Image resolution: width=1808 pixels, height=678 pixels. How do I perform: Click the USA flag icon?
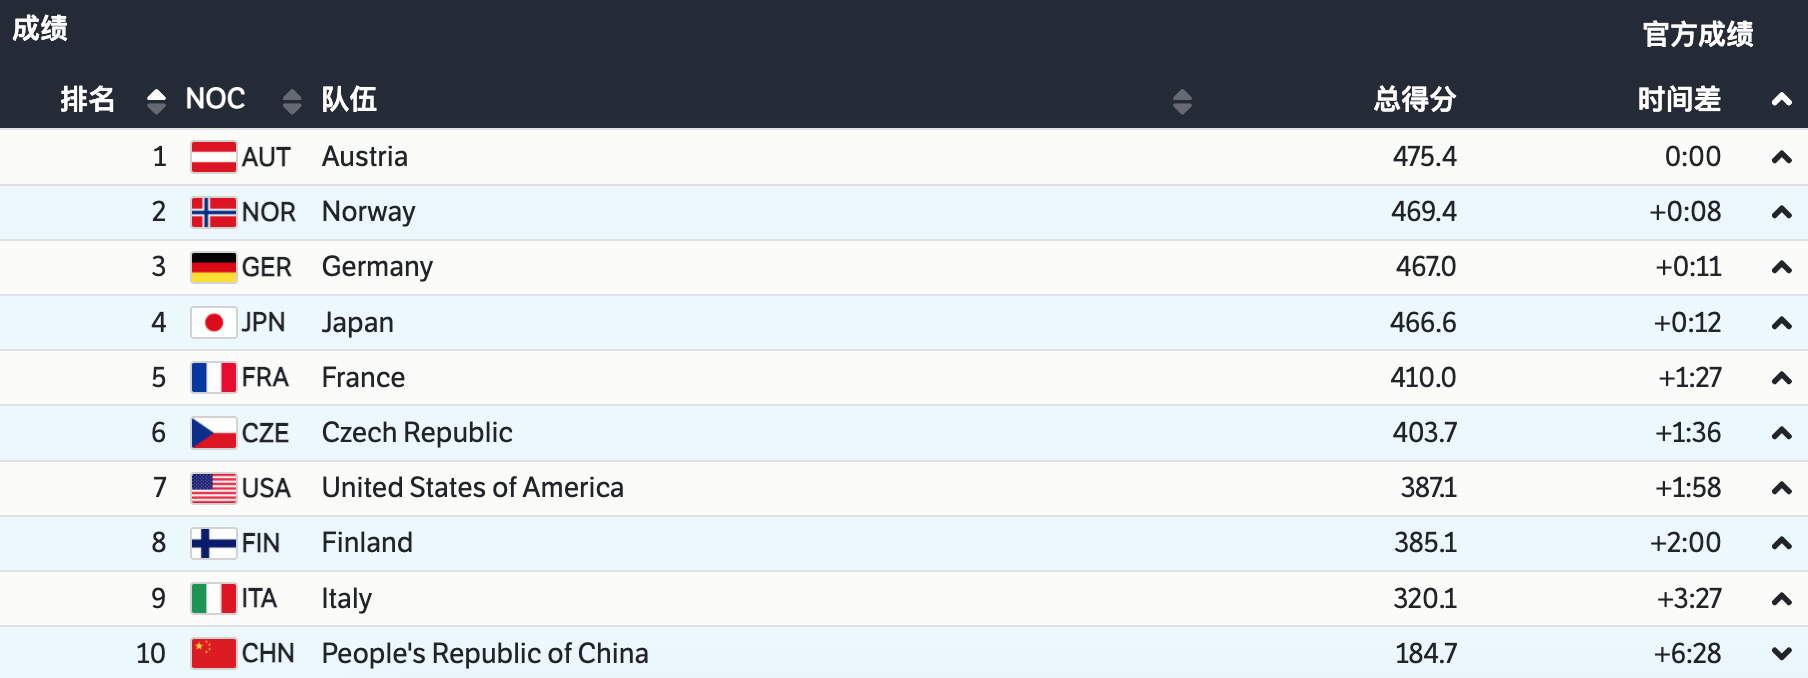213,488
